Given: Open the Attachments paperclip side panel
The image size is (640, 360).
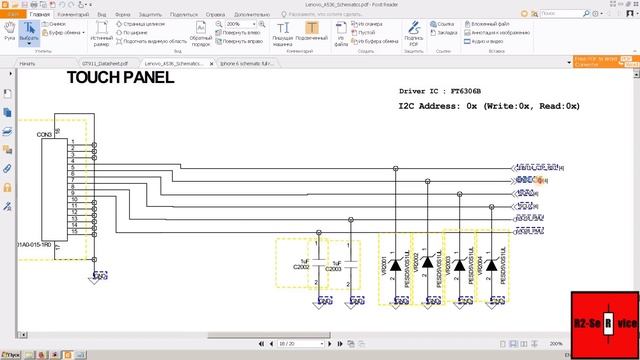Looking at the screenshot, I should 7,169.
